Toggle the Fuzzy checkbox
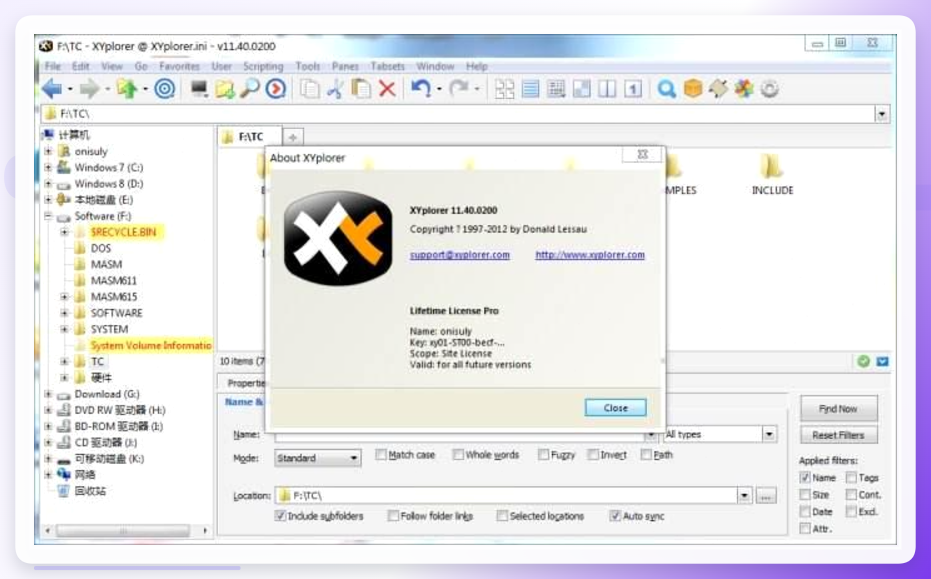Screen dimensions: 931x579 [543, 455]
